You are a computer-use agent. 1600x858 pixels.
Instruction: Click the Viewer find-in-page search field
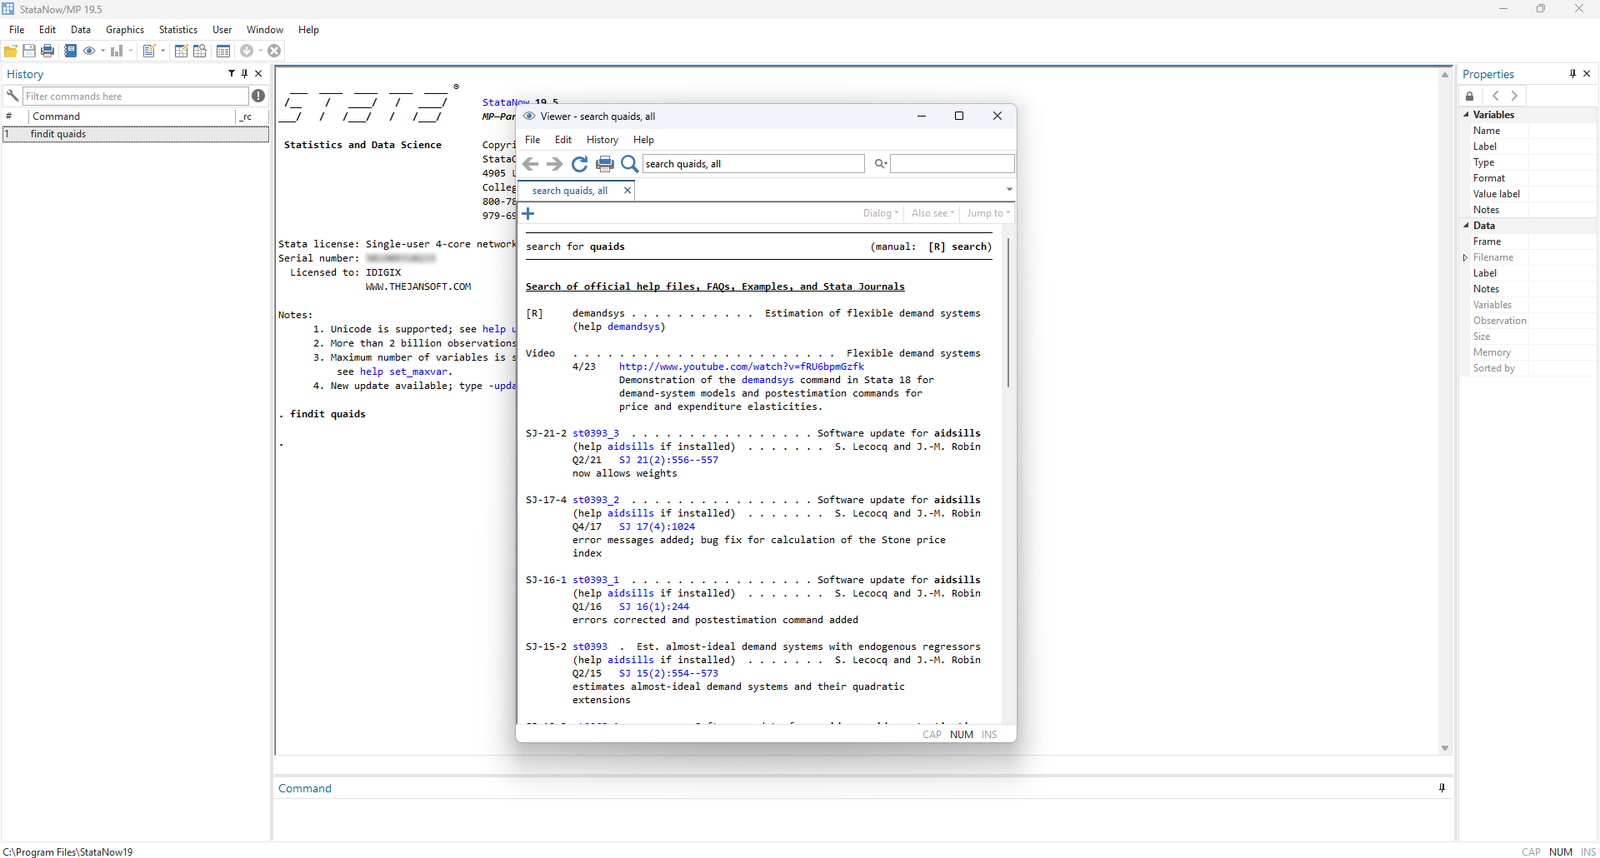click(952, 164)
